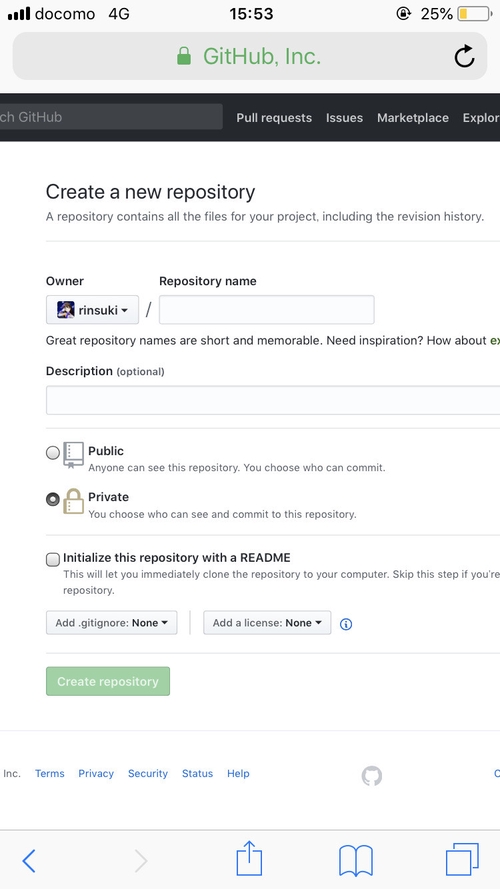This screenshot has width=500, height=889.
Task: Open the Safari share sheet icon
Action: (x=249, y=858)
